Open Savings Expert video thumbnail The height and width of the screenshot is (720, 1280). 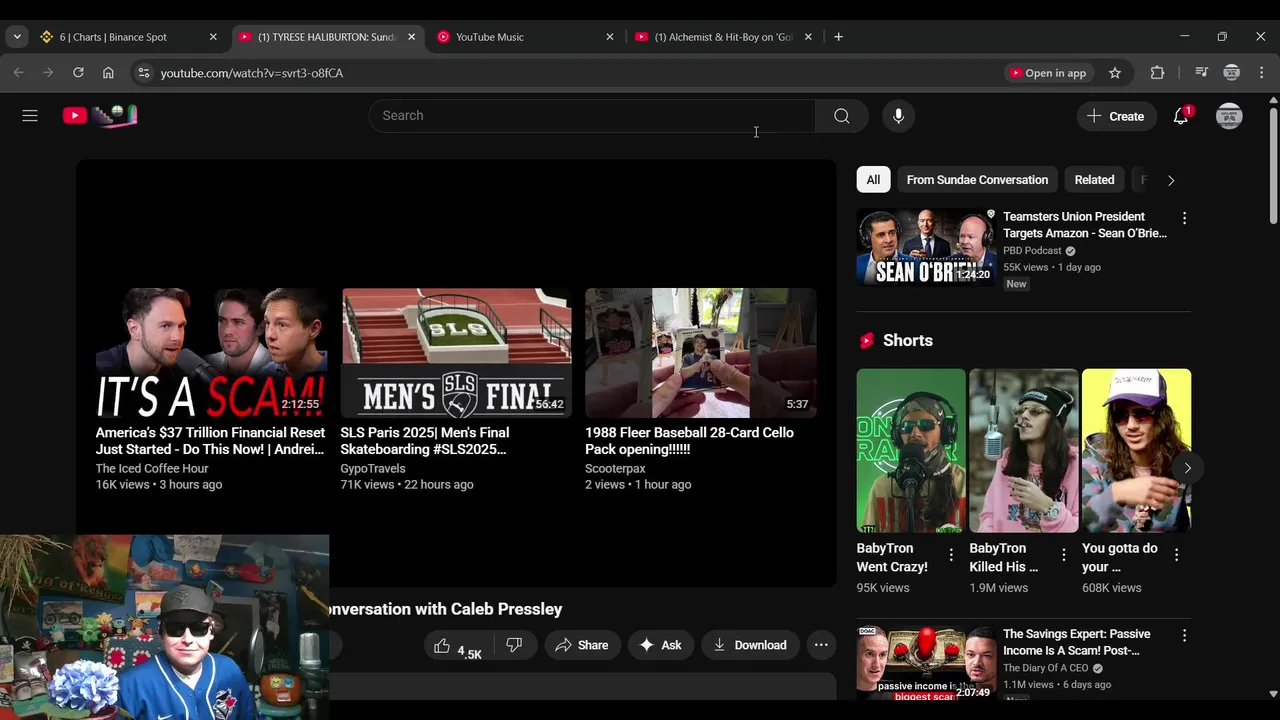(x=926, y=662)
